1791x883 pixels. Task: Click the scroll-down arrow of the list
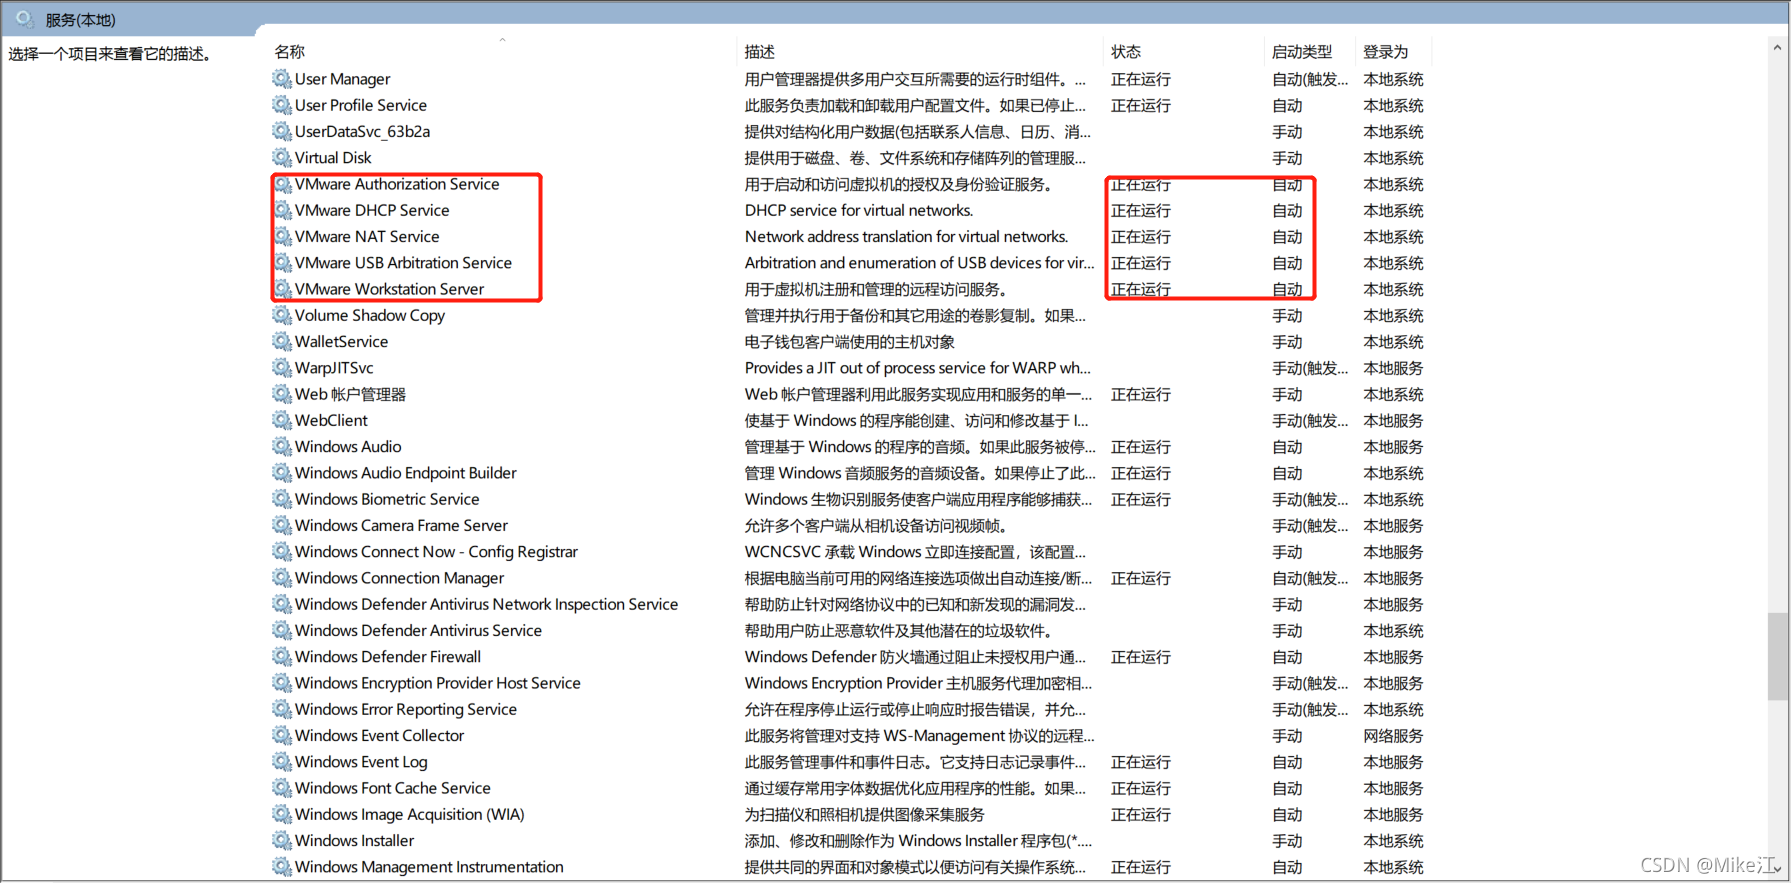tap(1777, 868)
